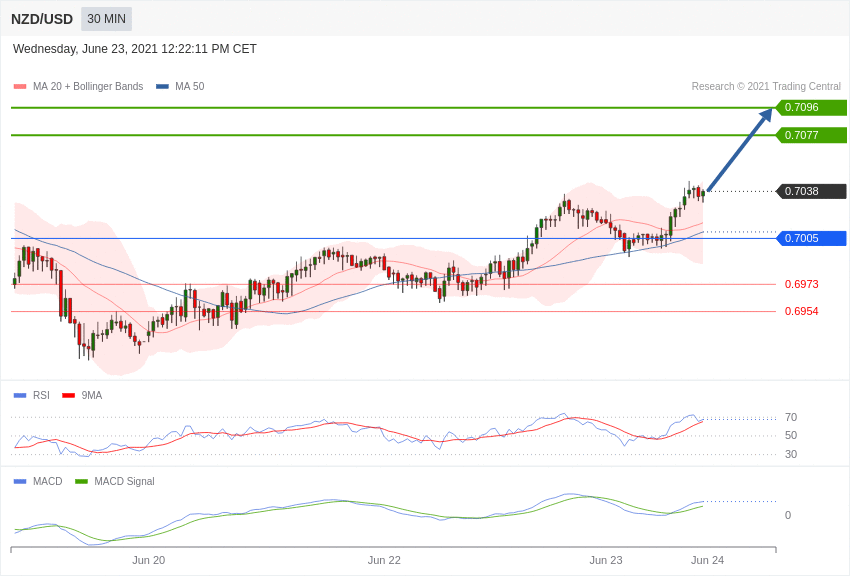Click the blue 0.7005 pivot price tag
Image resolution: width=850 pixels, height=576 pixels.
click(811, 238)
